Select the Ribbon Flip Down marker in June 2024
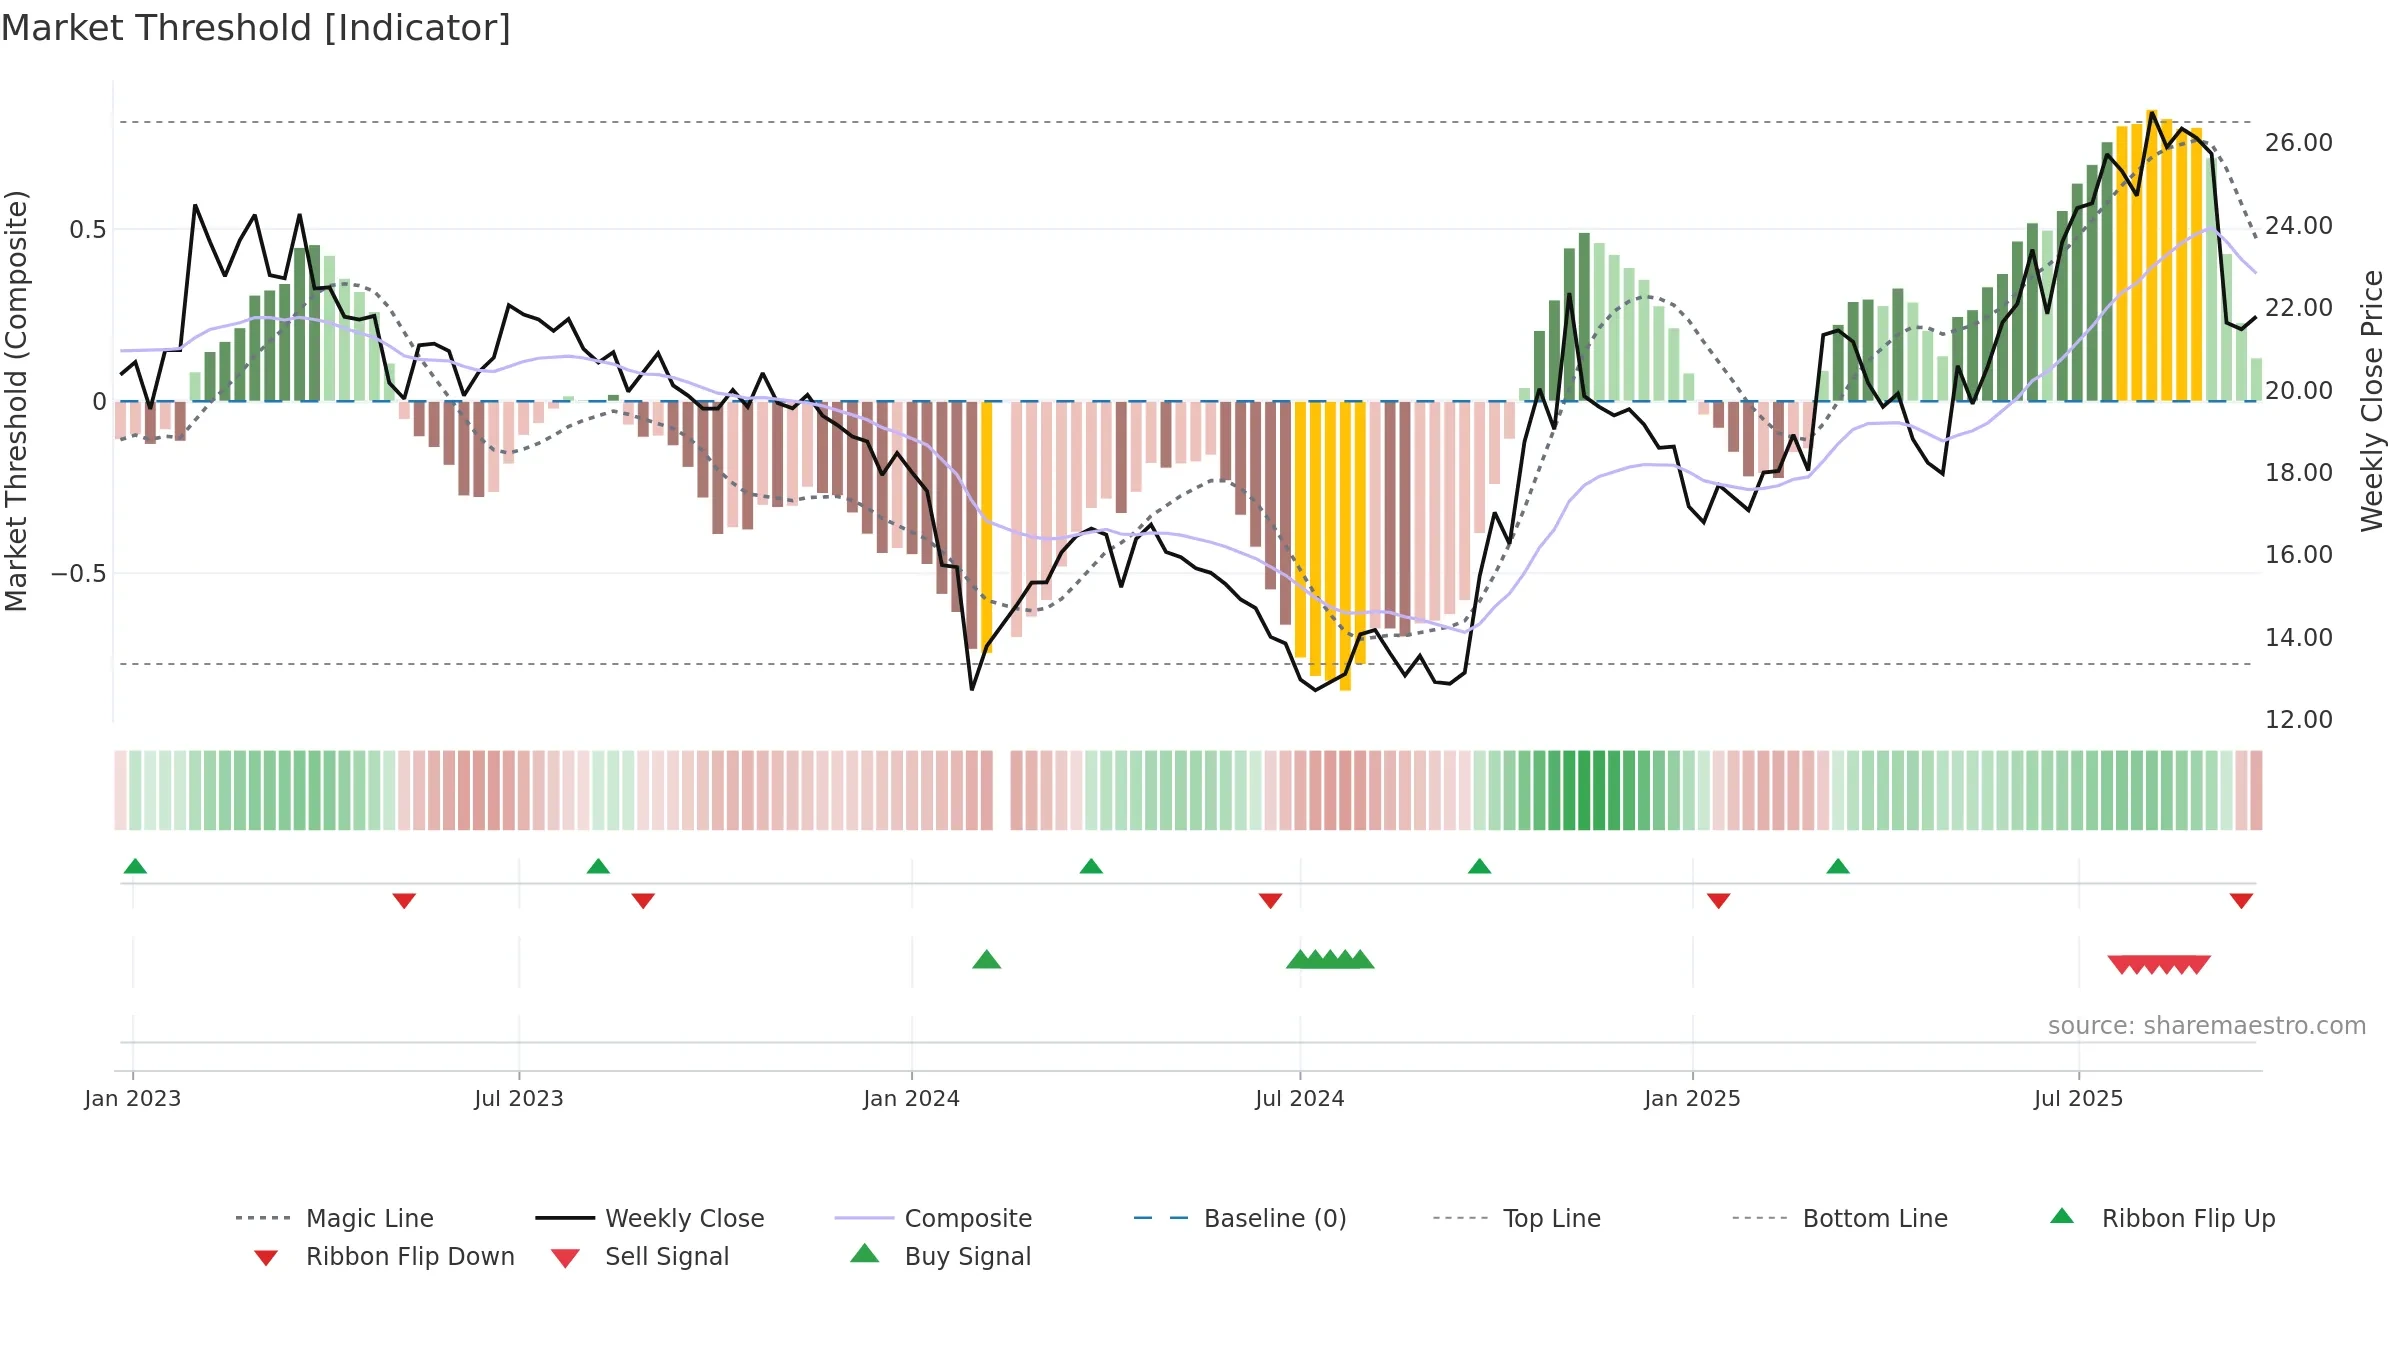 point(1270,901)
